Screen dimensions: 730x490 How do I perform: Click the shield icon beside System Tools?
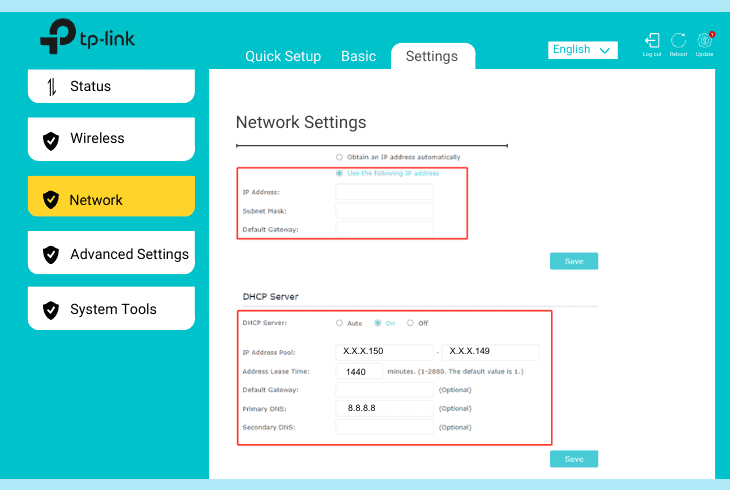[x=51, y=310]
